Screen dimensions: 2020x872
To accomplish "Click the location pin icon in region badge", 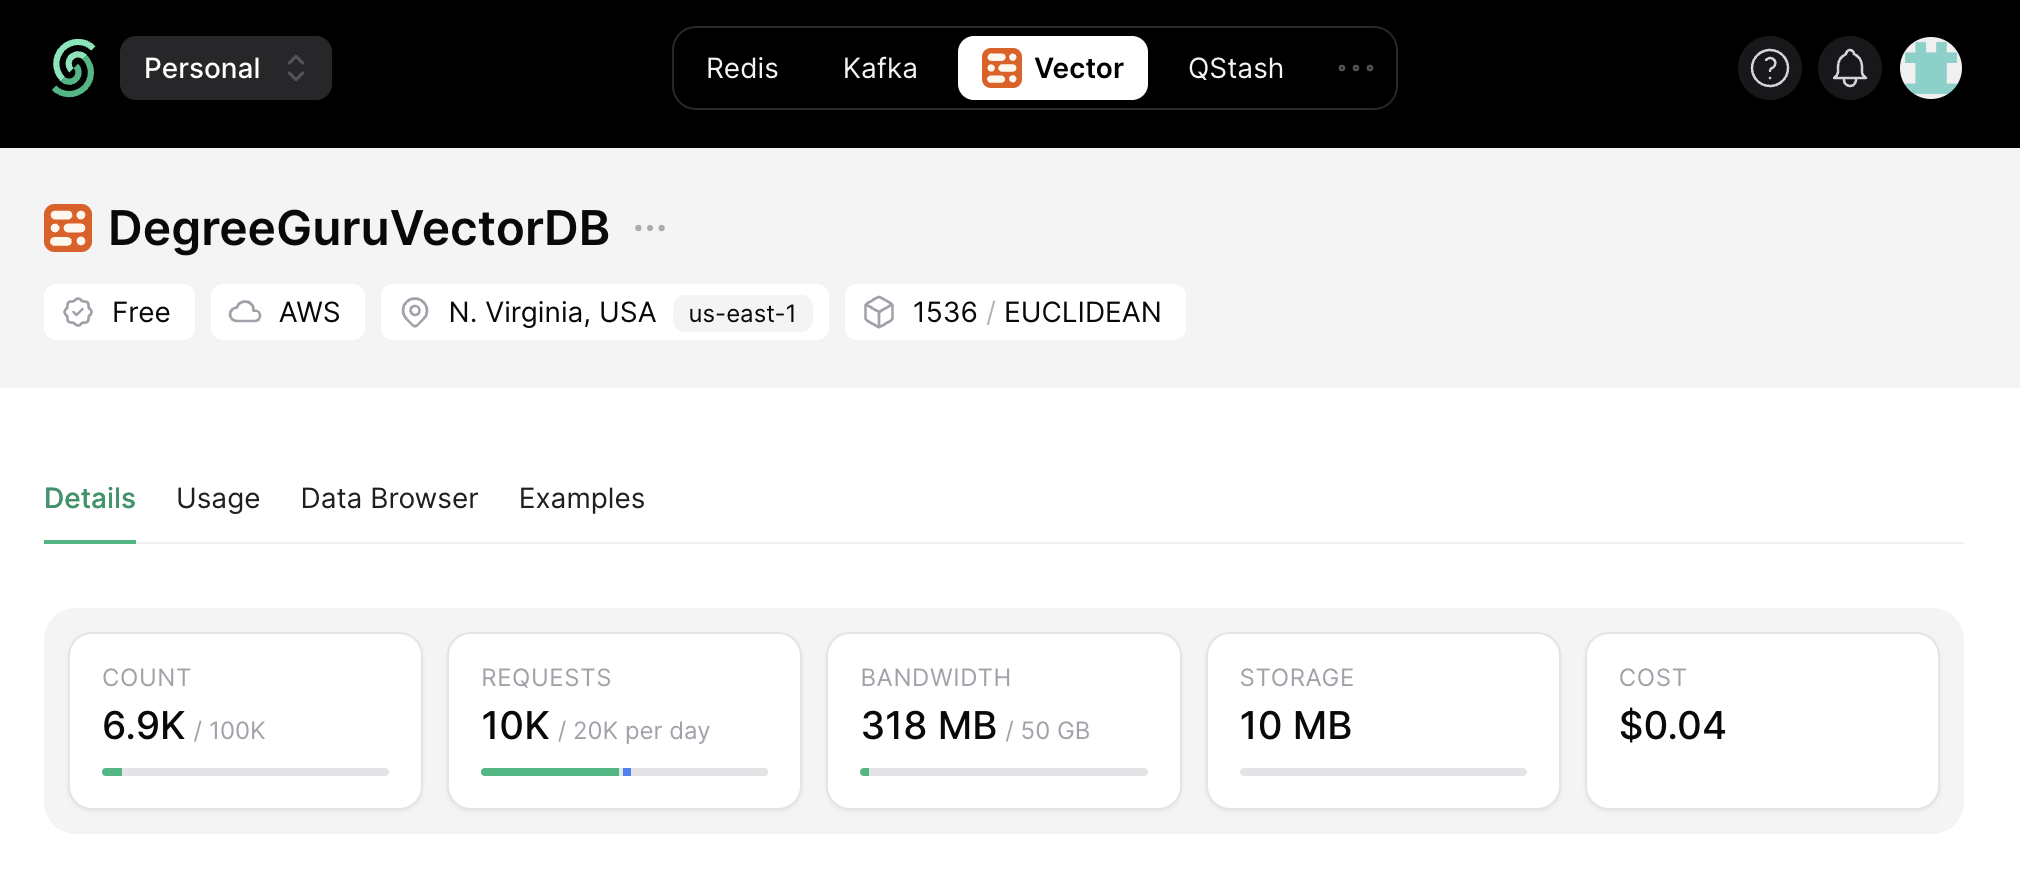I will pyautogui.click(x=415, y=312).
